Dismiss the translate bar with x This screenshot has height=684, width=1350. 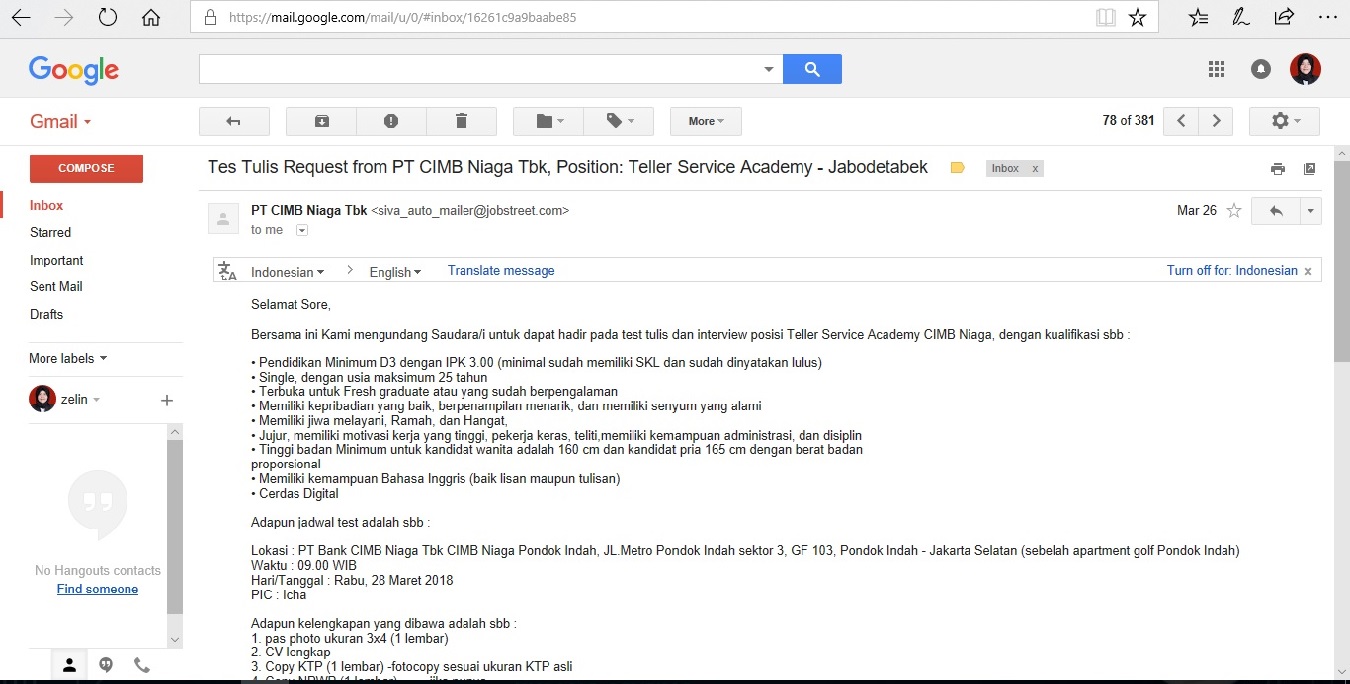pyautogui.click(x=1308, y=271)
